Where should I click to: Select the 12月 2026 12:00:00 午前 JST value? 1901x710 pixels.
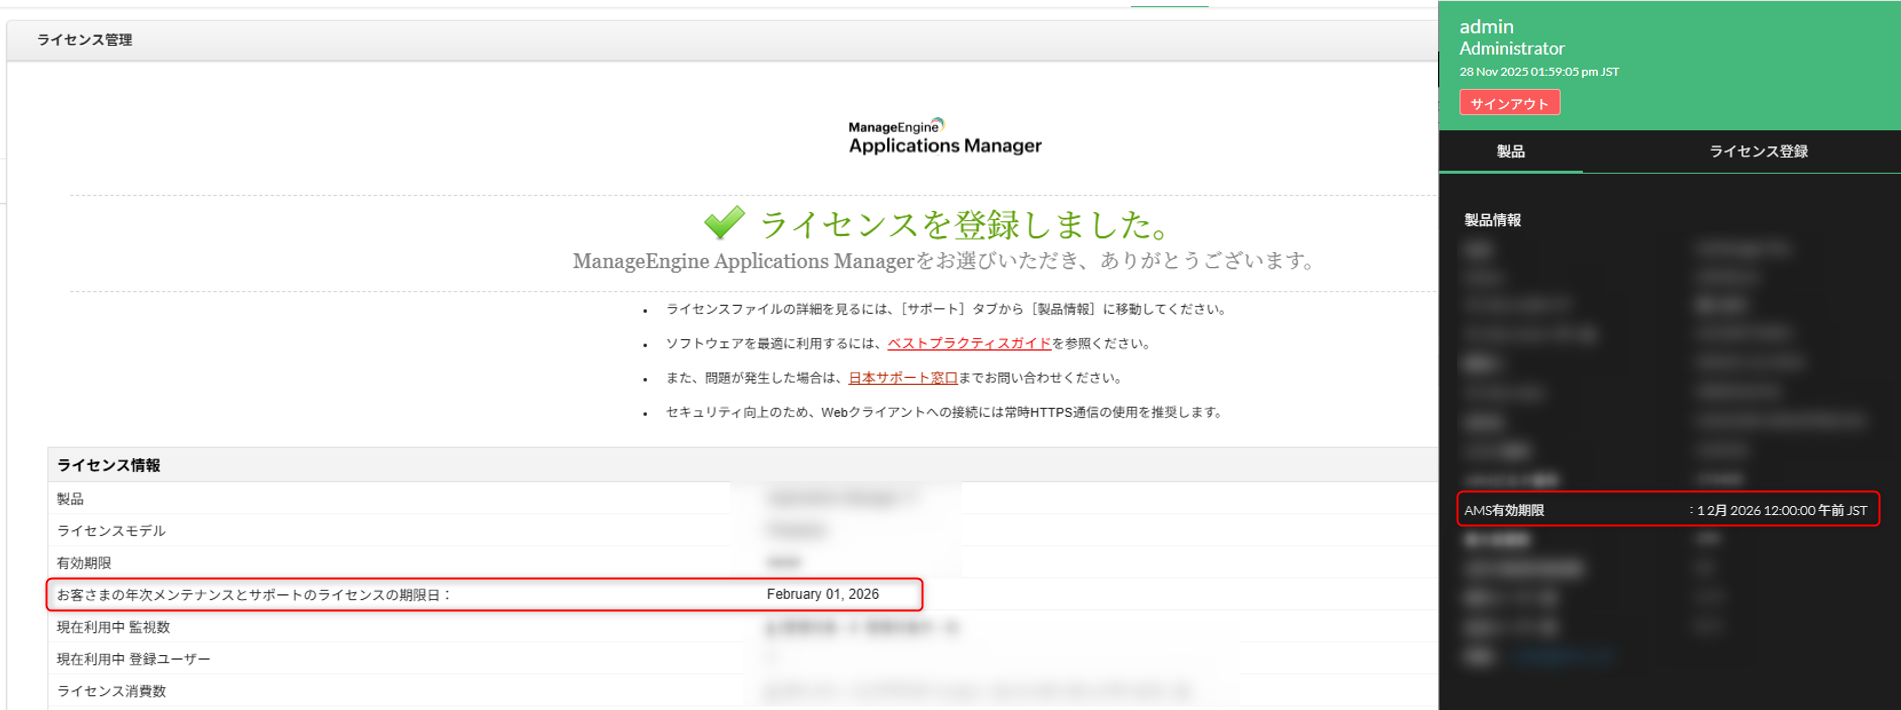pos(1782,510)
